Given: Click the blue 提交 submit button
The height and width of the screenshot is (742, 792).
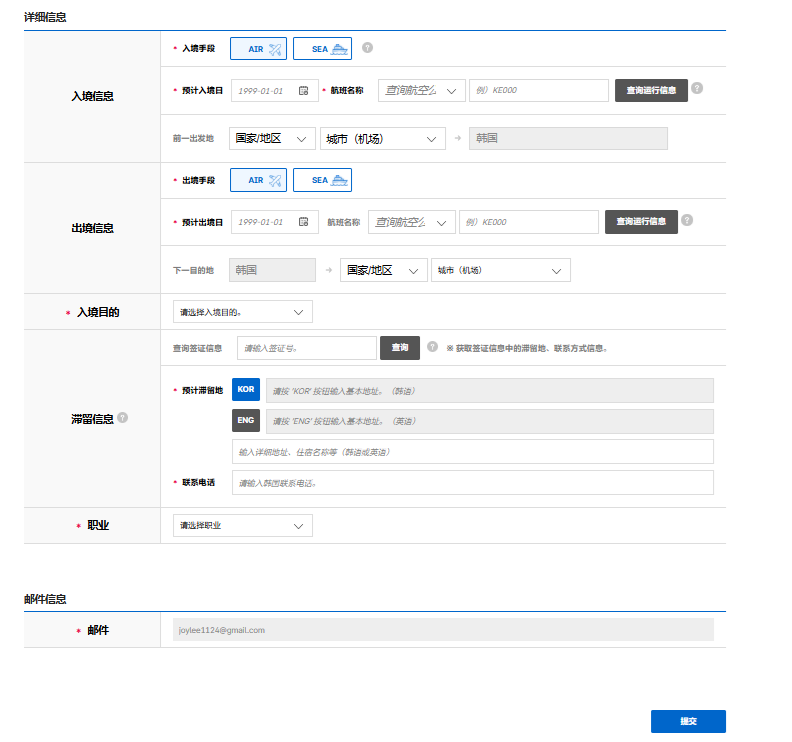Looking at the screenshot, I should [688, 721].
